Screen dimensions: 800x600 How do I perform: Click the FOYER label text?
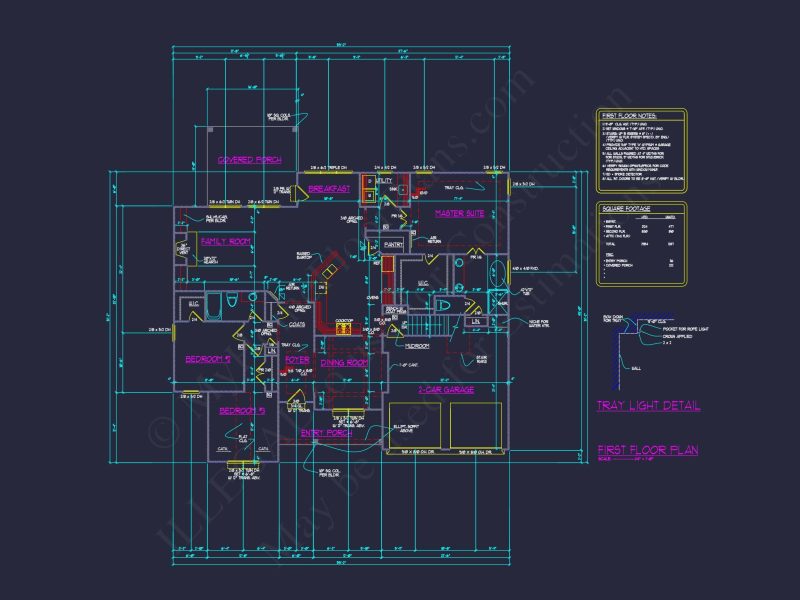(x=297, y=360)
